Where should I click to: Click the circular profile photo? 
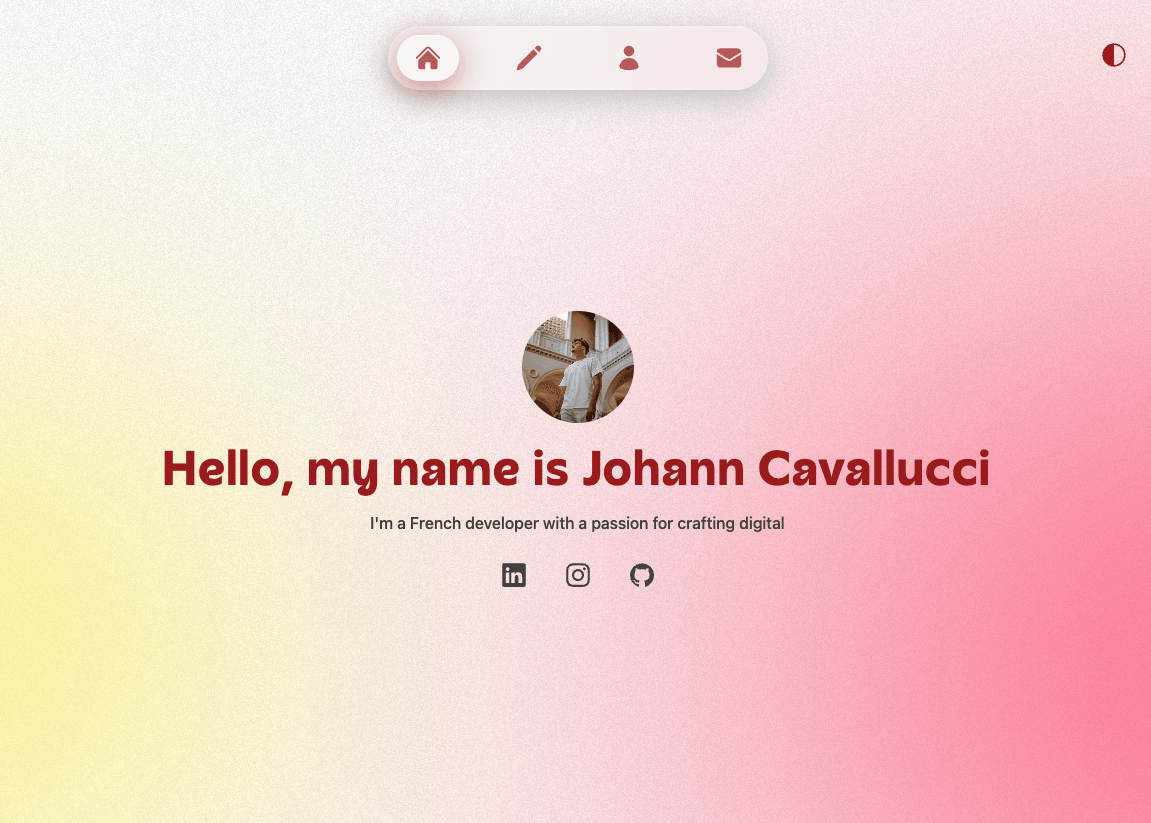coord(578,366)
